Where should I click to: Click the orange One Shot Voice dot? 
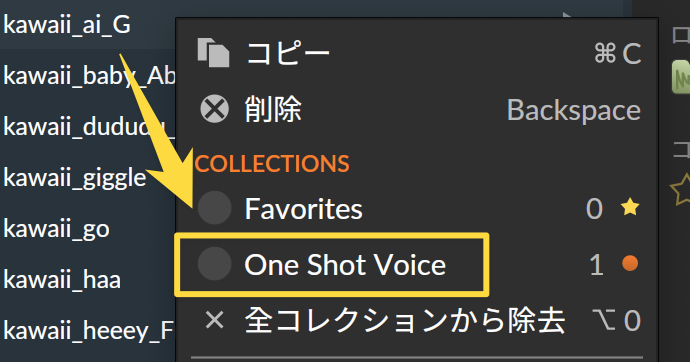coord(630,263)
